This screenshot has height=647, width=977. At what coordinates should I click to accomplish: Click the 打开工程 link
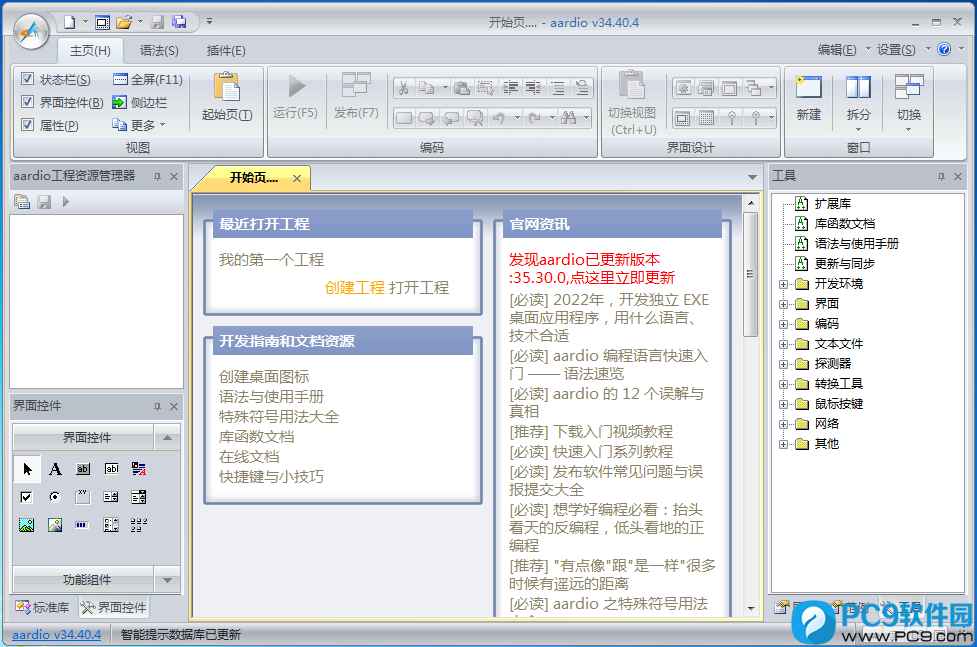(419, 287)
